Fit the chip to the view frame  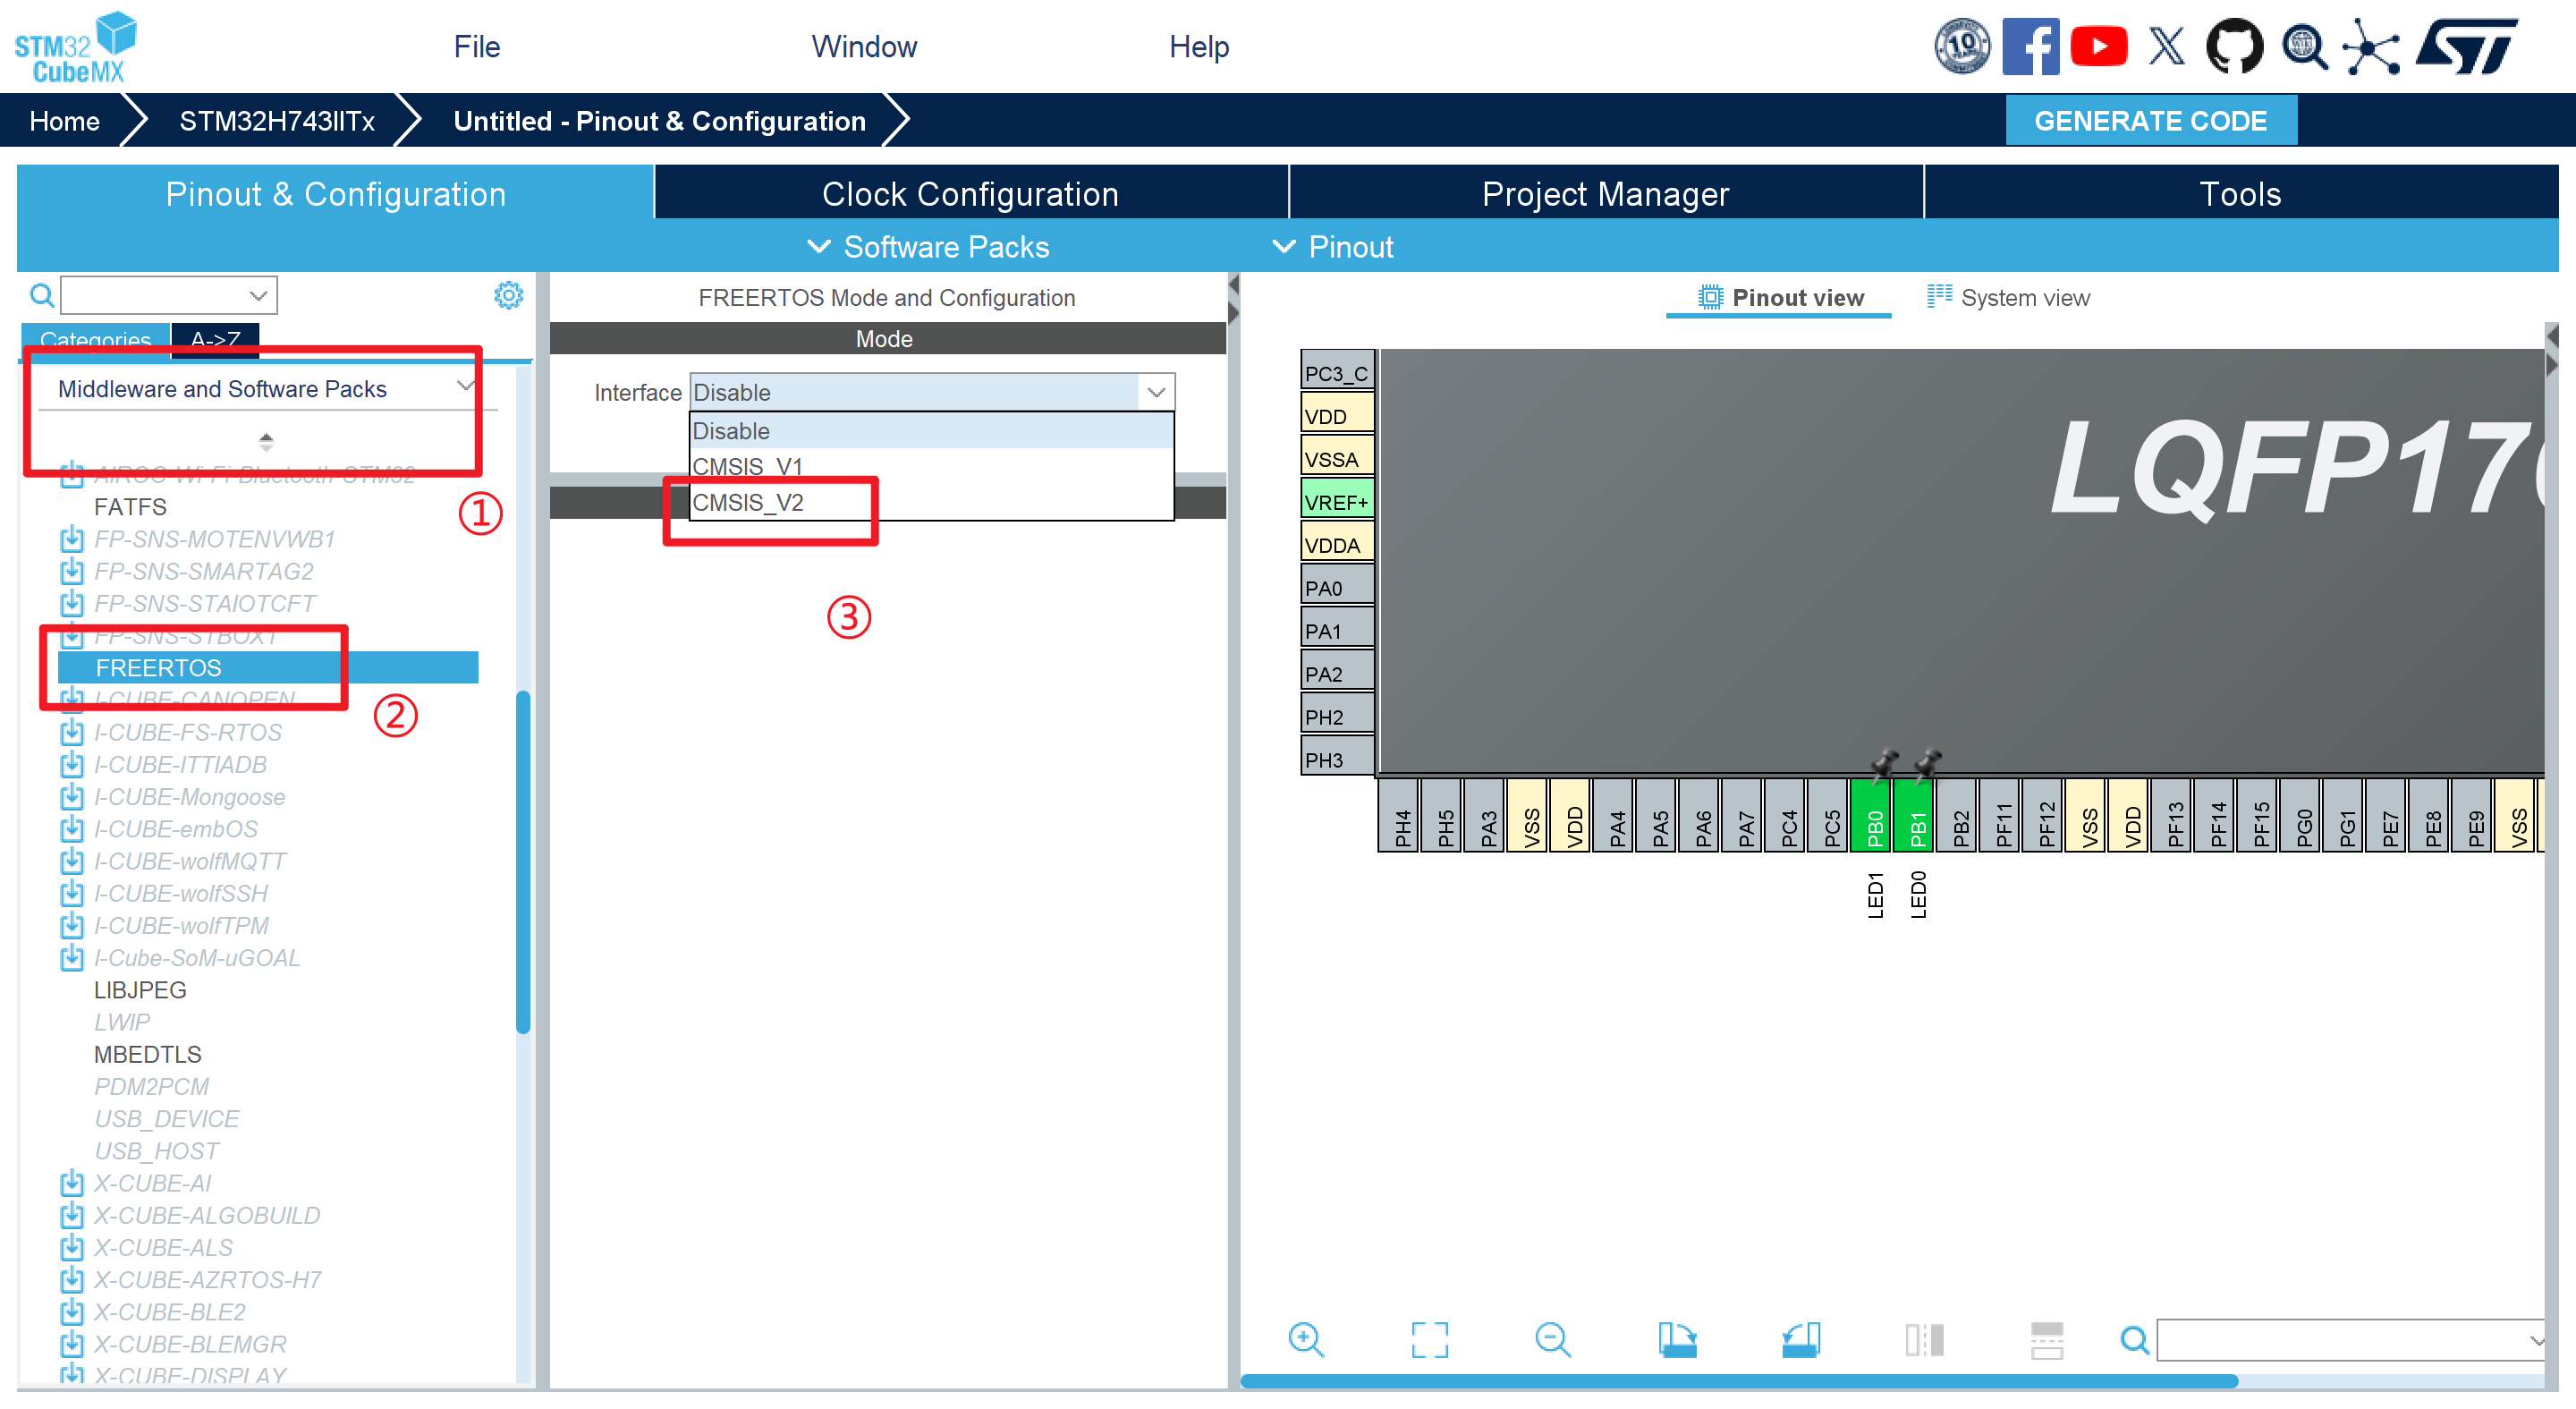click(x=1429, y=1339)
